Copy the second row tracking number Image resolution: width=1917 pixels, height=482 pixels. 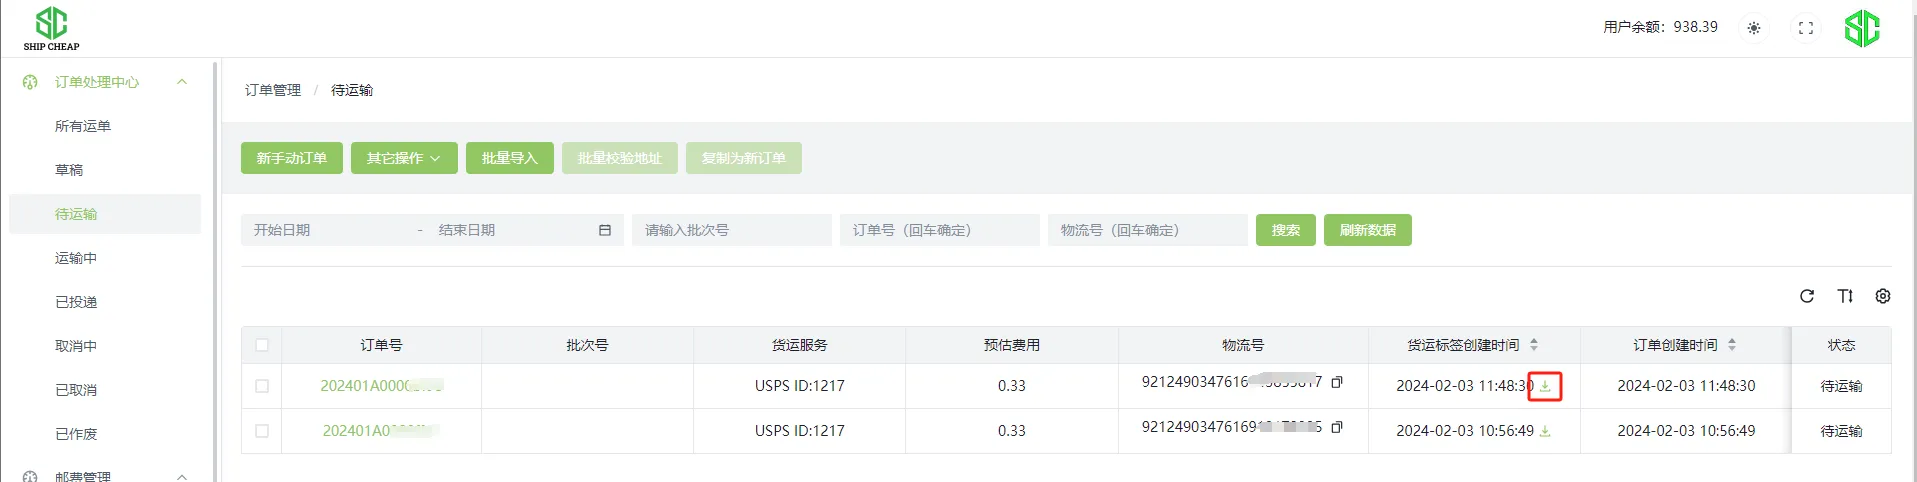pos(1337,427)
